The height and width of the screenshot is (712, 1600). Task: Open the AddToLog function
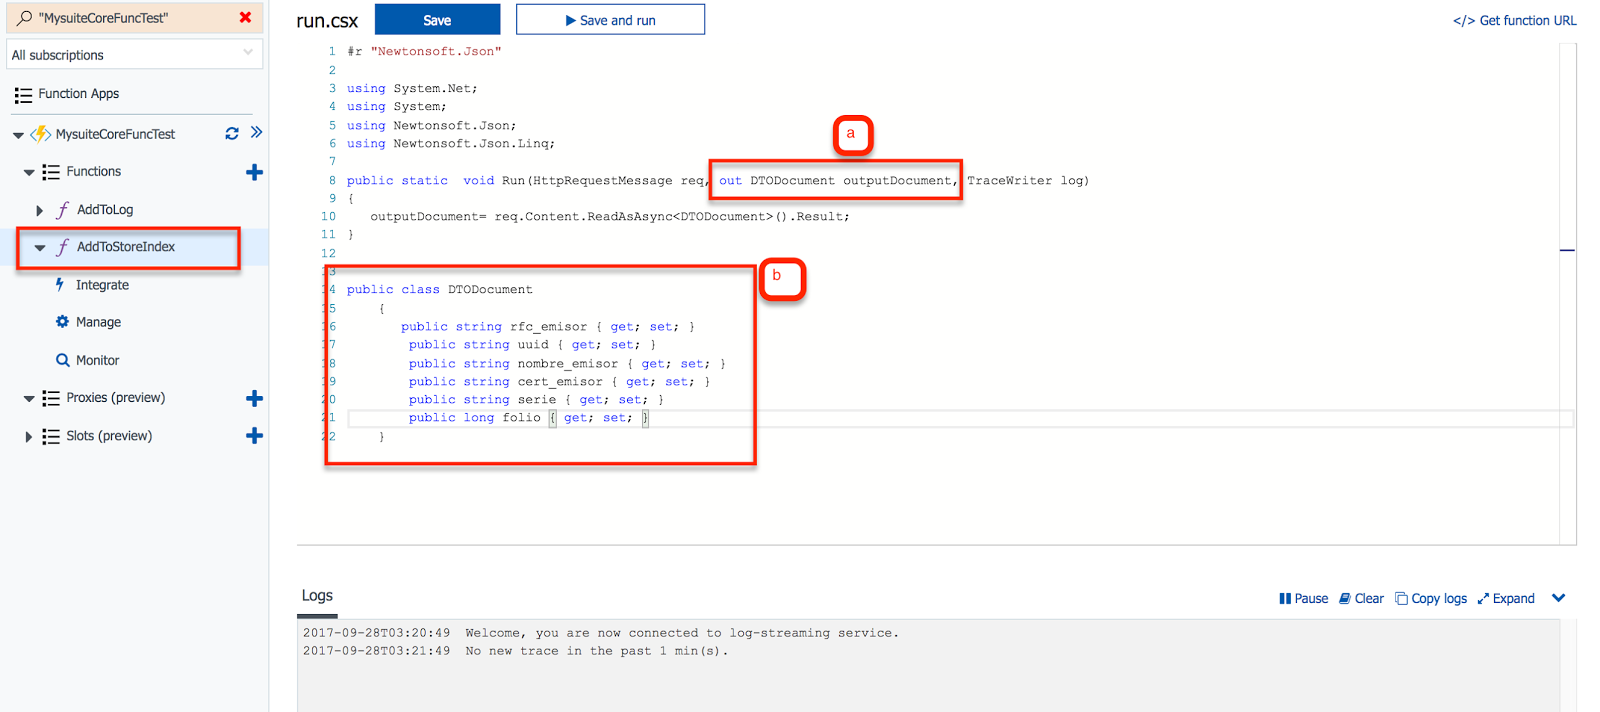(x=105, y=210)
